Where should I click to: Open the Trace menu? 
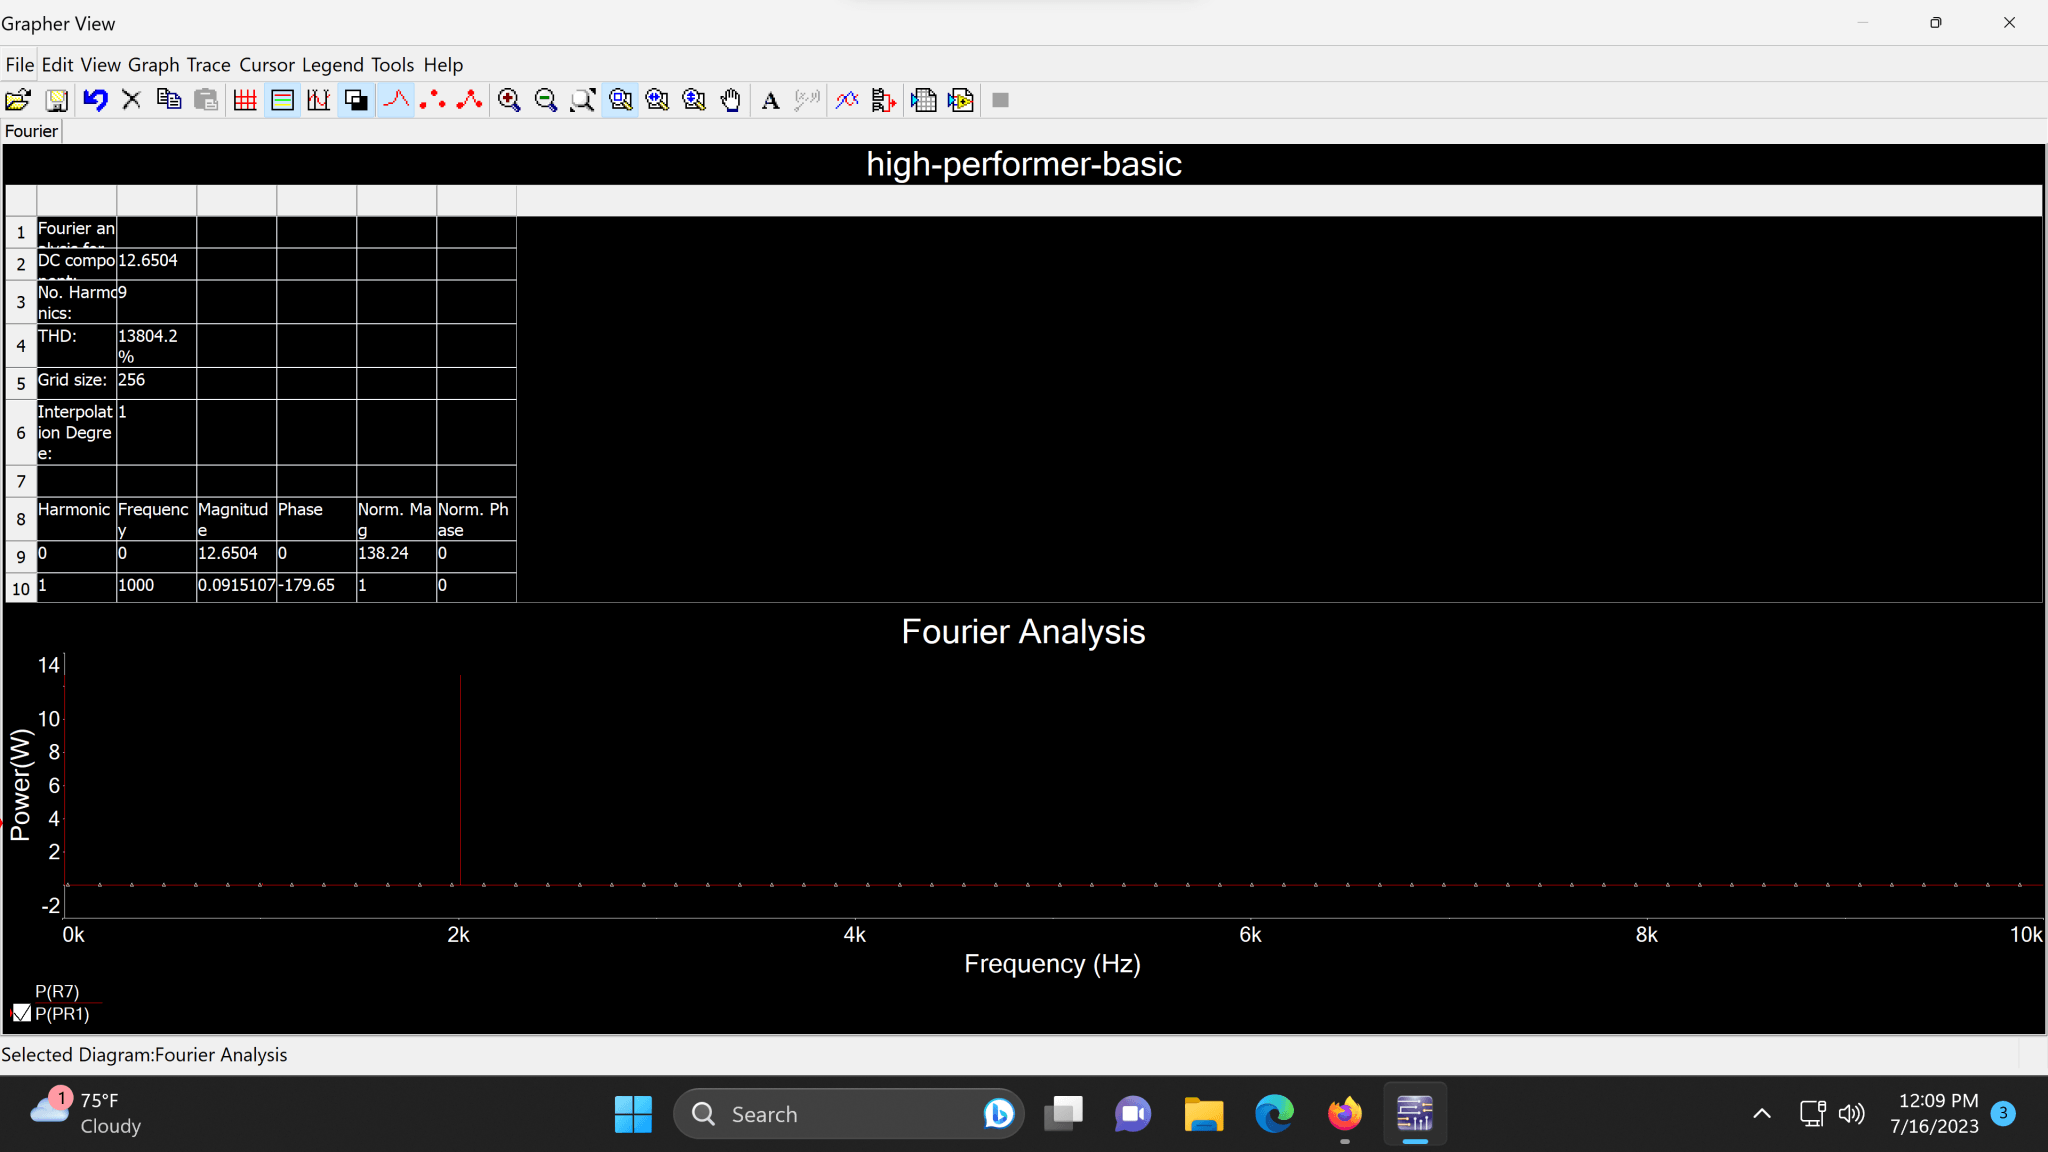[x=208, y=65]
